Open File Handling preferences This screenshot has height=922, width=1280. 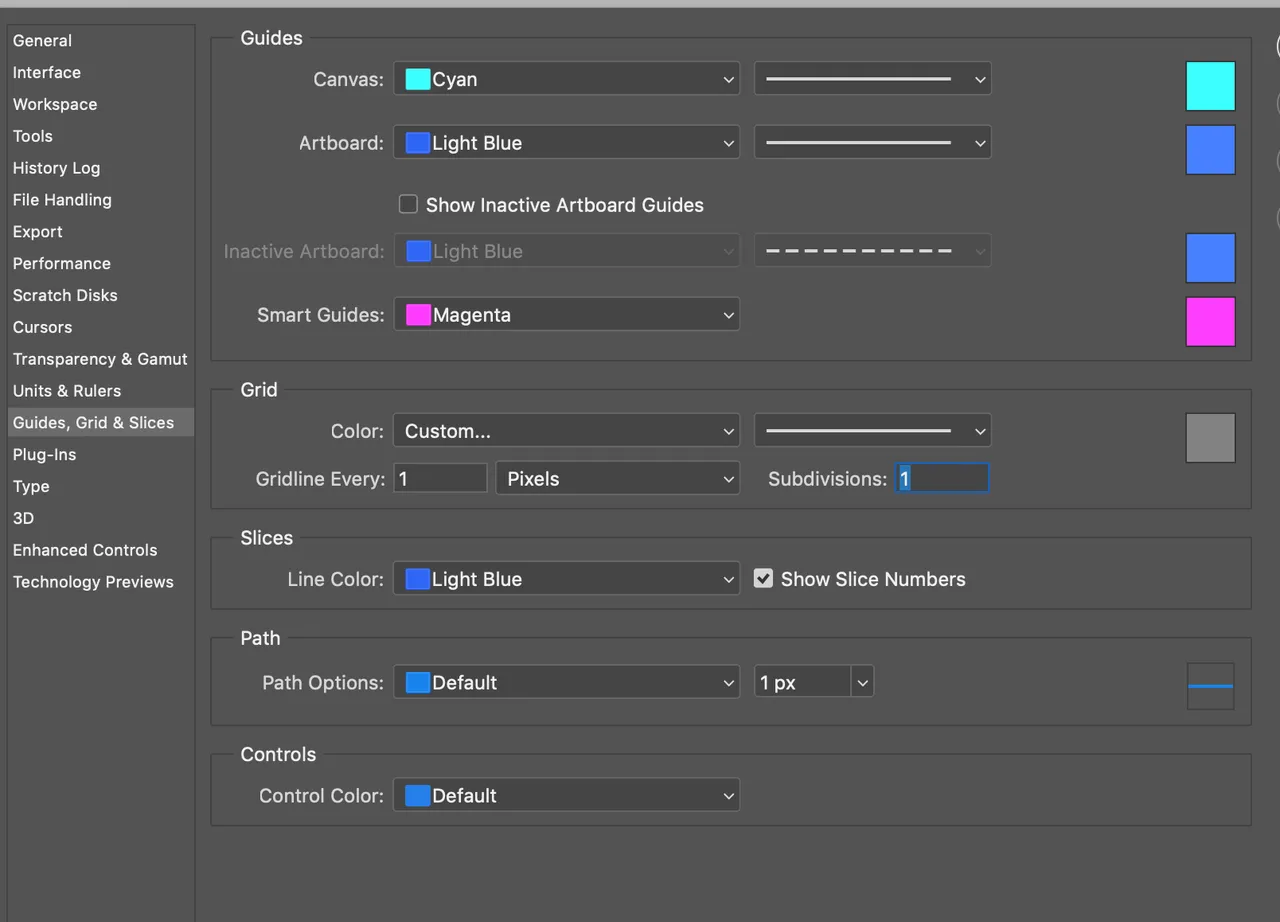(62, 200)
